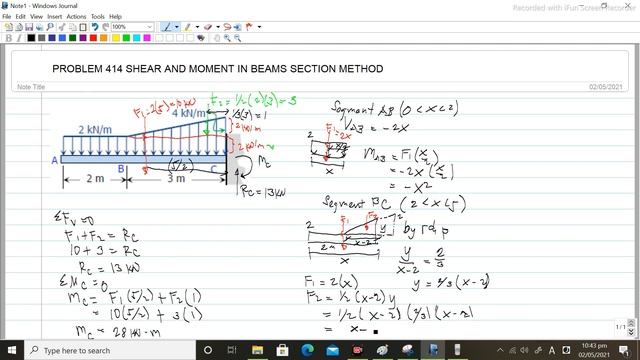Open the Windows Start menu
Viewport: 640px width, 360px height.
tap(12, 350)
